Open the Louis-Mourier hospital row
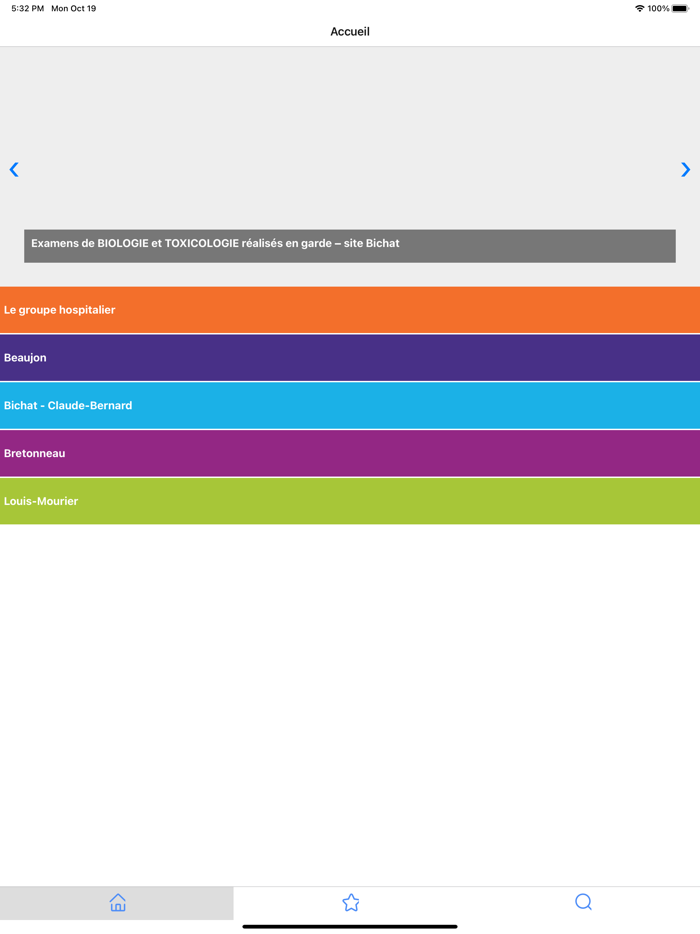This screenshot has height=934, width=700. [x=350, y=501]
